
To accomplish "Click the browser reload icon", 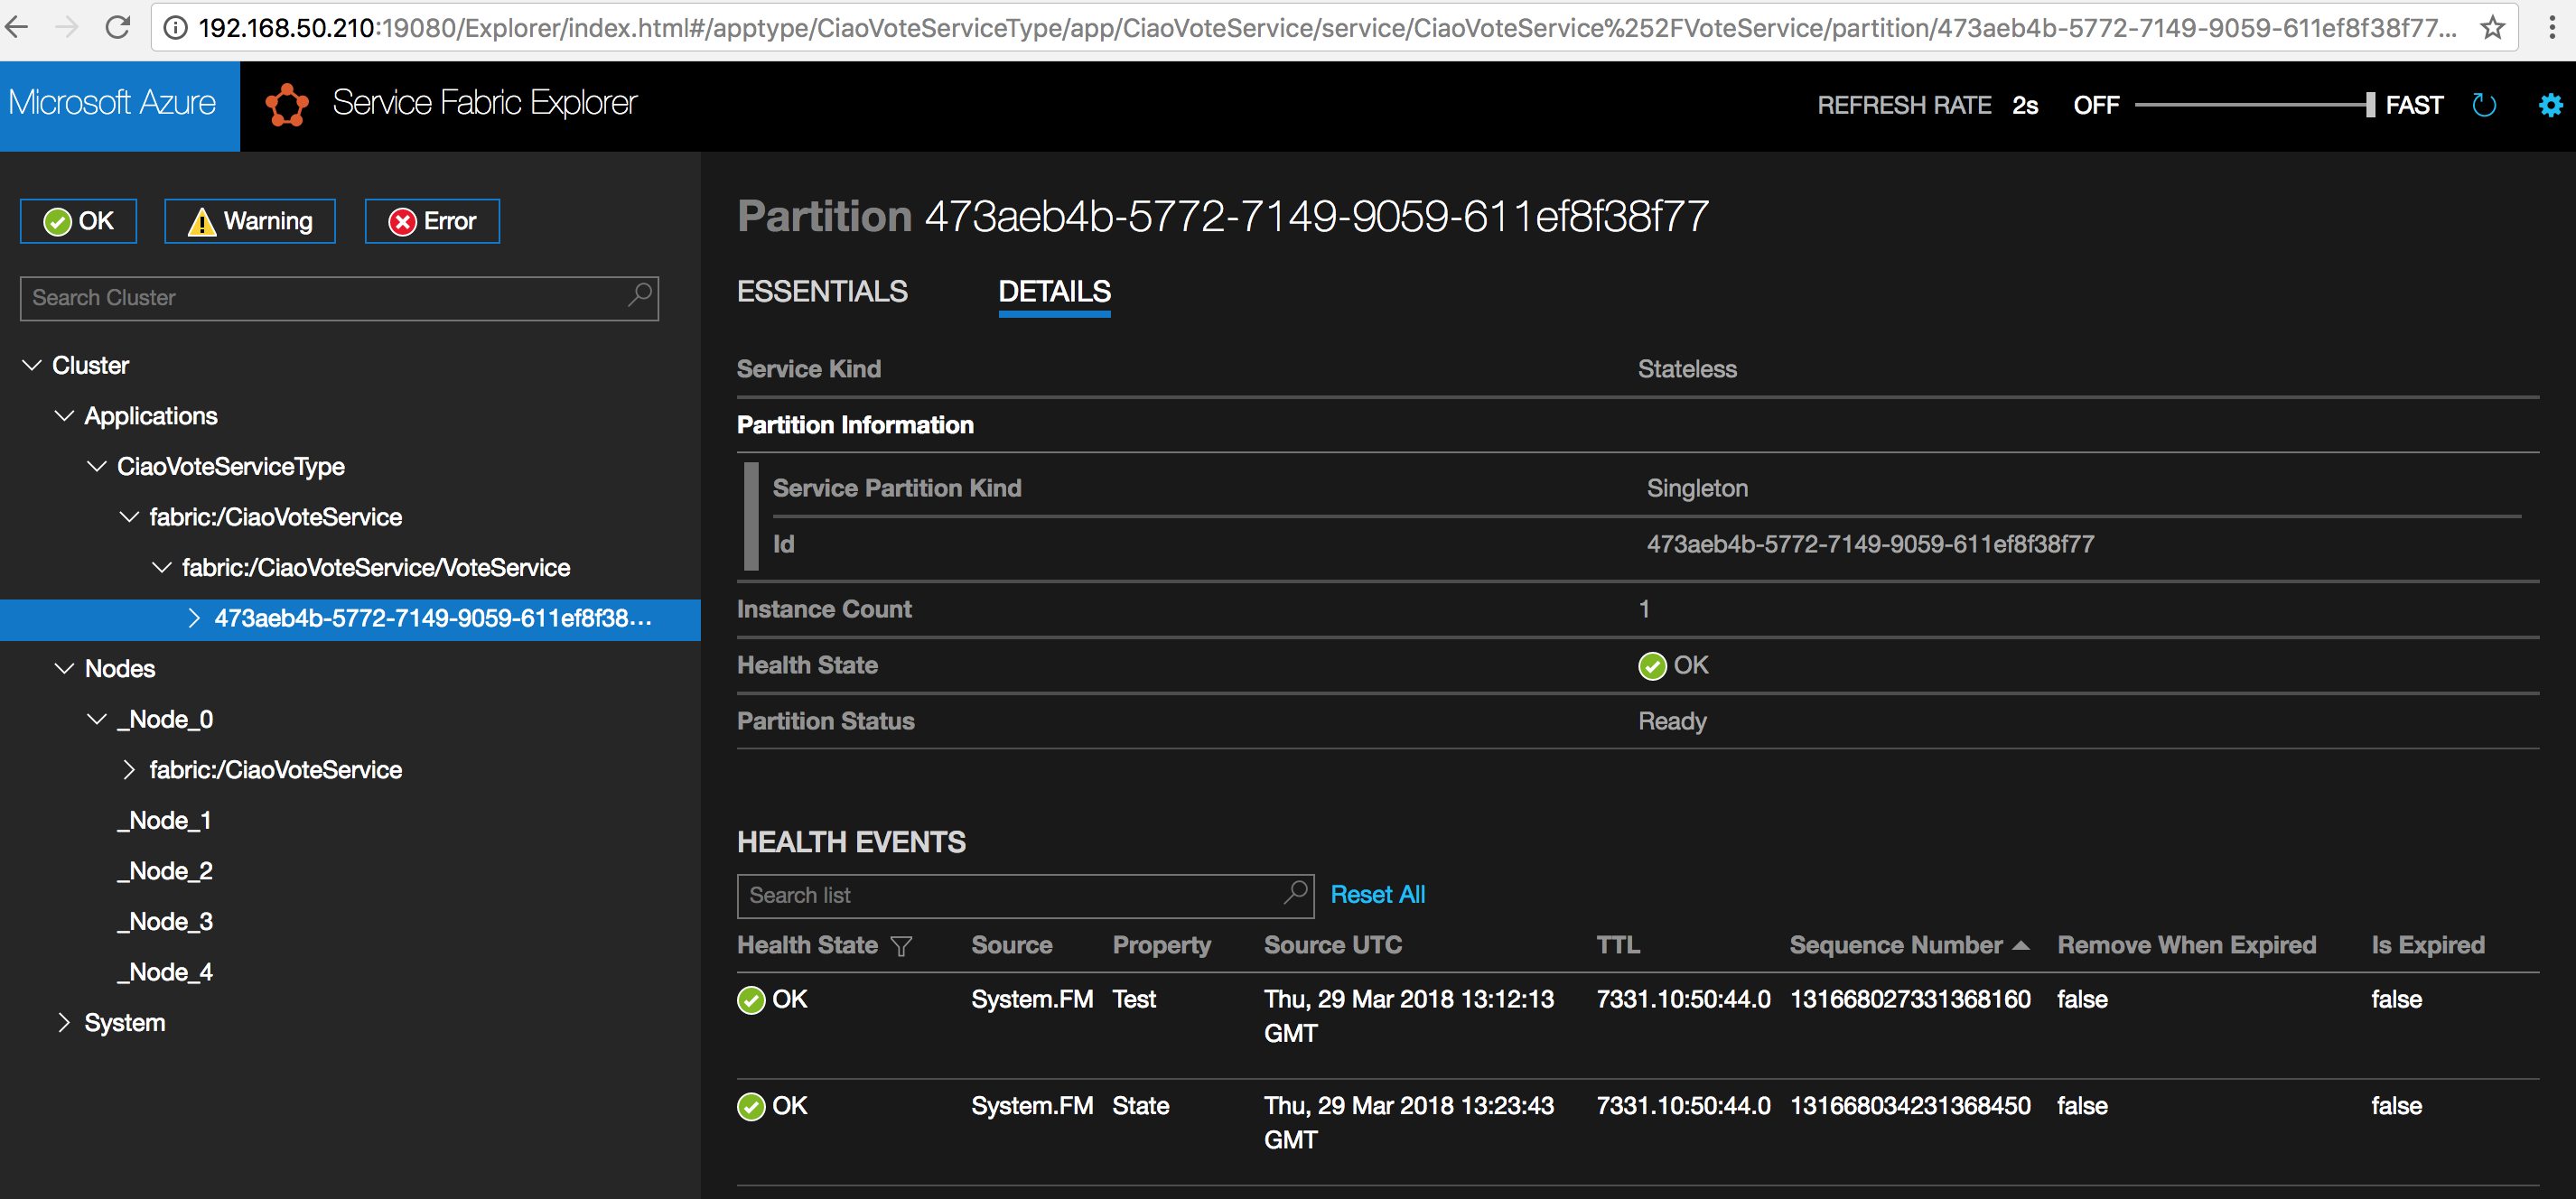I will pos(118,27).
